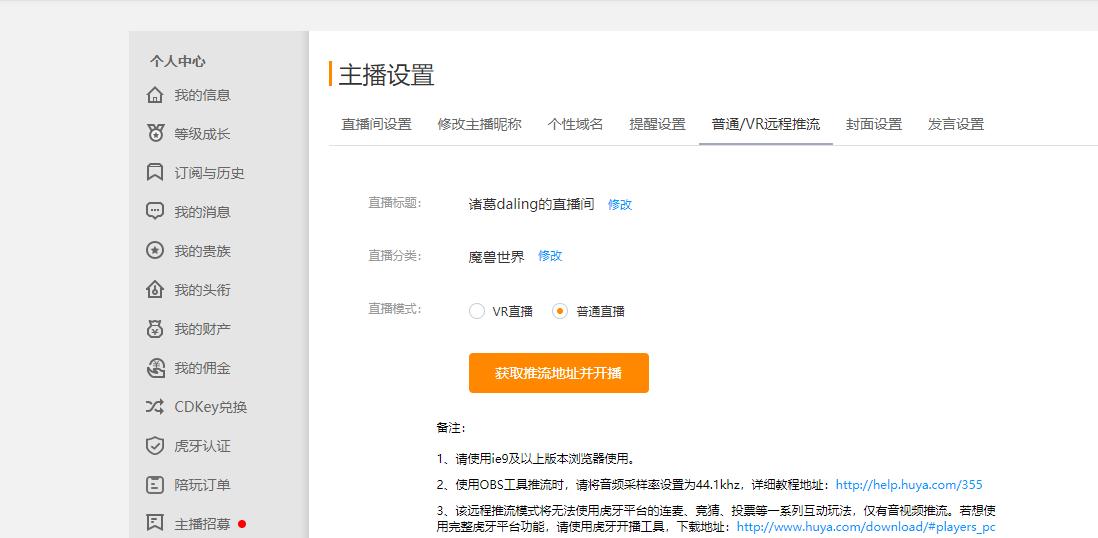Open 我的佣金 in the sidebar
This screenshot has width=1098, height=538.
pos(202,368)
